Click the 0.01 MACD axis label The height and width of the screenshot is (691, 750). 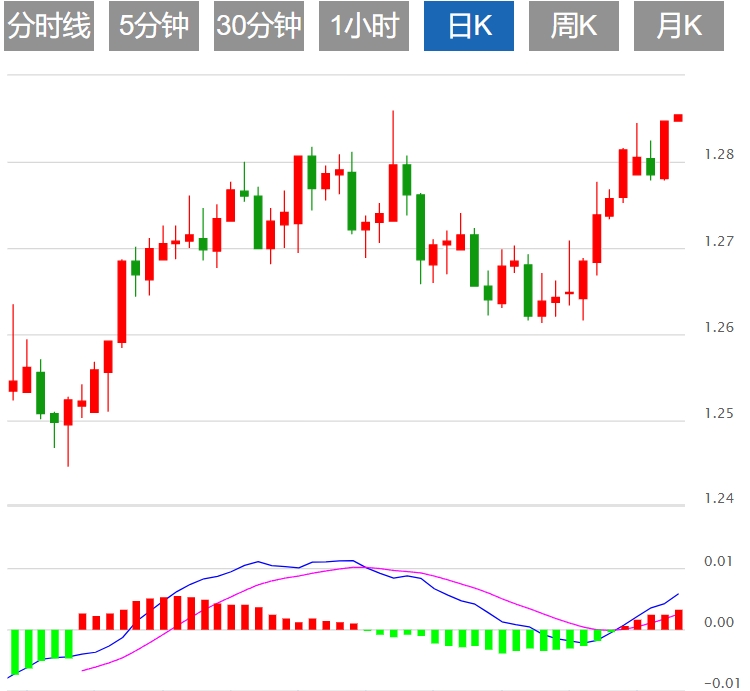click(718, 561)
